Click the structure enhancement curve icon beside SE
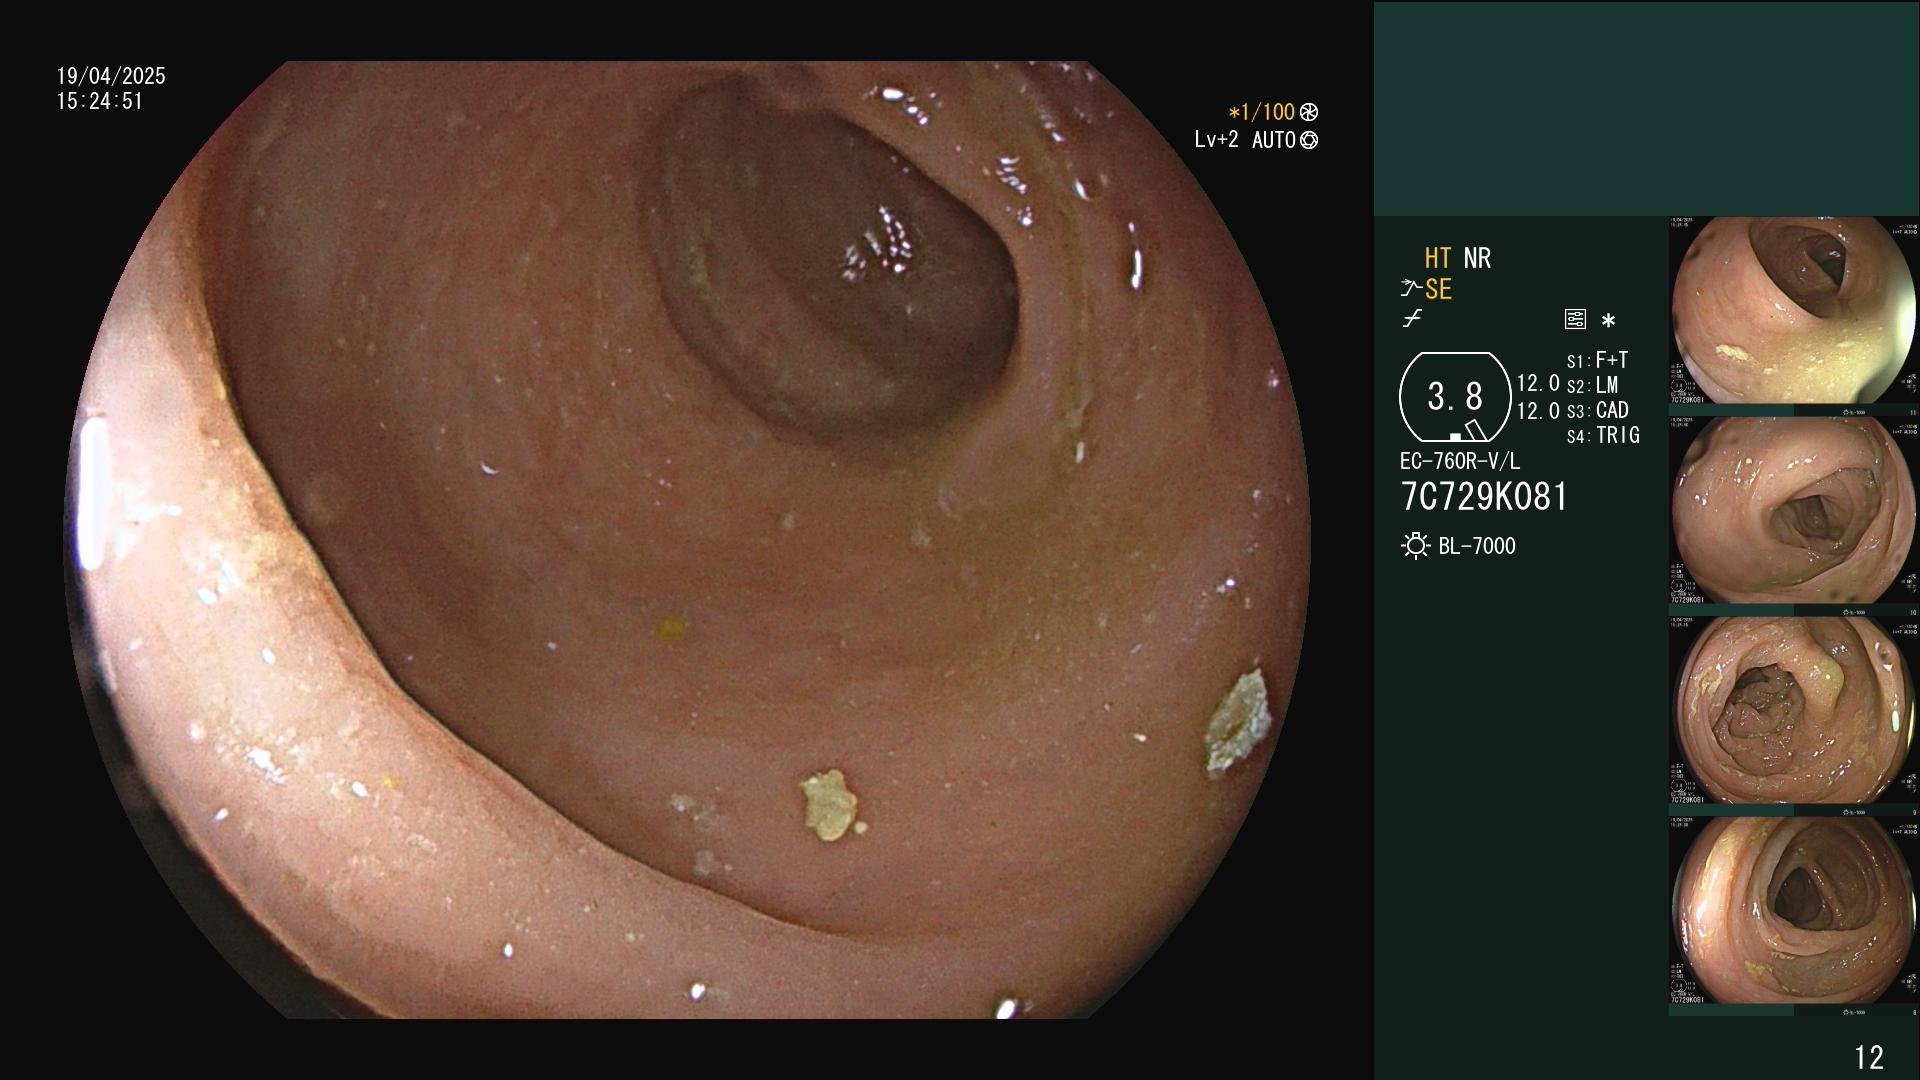The height and width of the screenshot is (1080, 1920). [1410, 289]
